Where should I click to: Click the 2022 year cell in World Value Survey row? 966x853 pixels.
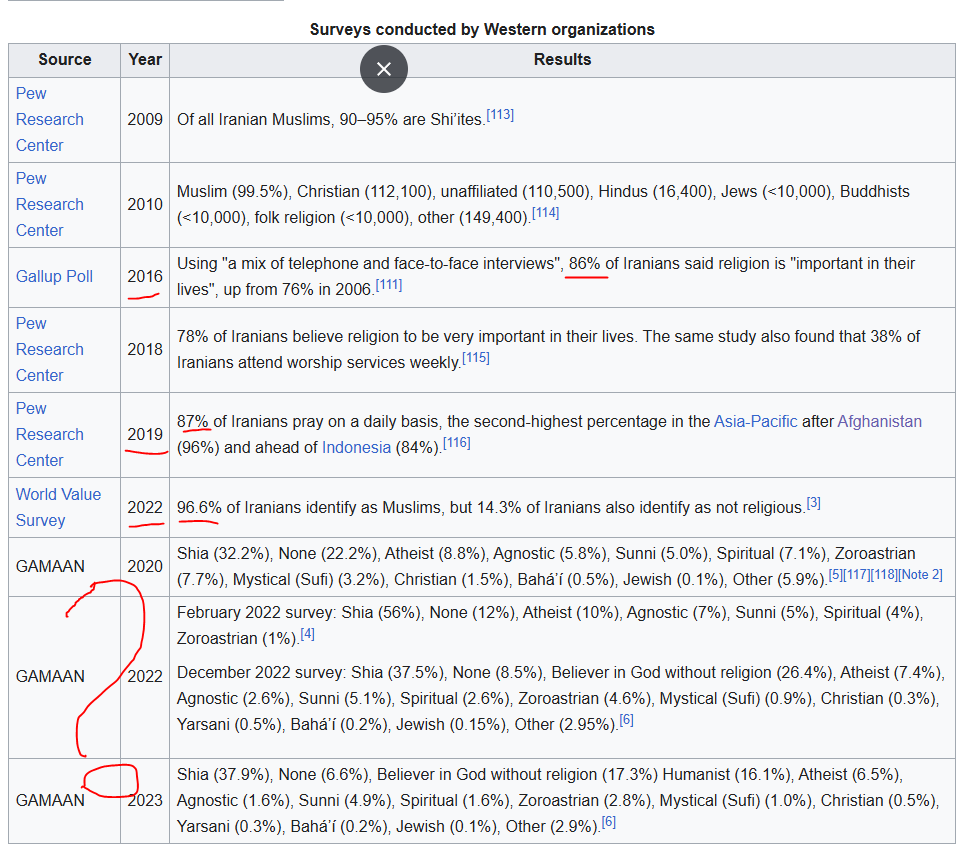(145, 507)
